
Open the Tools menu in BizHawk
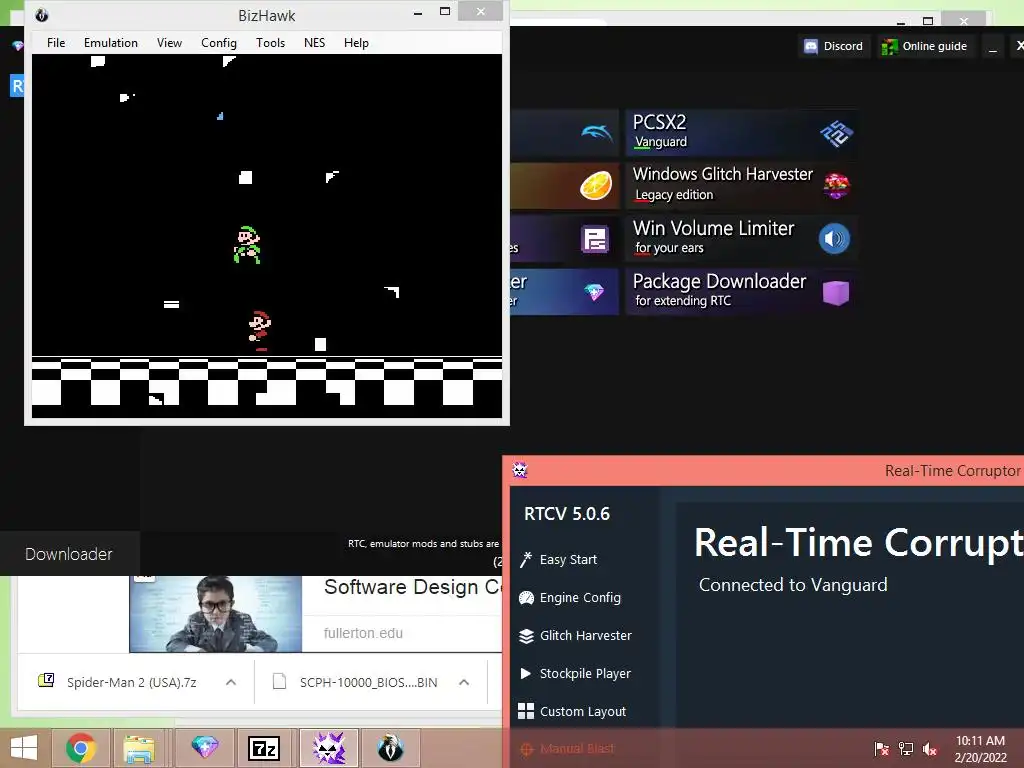[x=270, y=42]
